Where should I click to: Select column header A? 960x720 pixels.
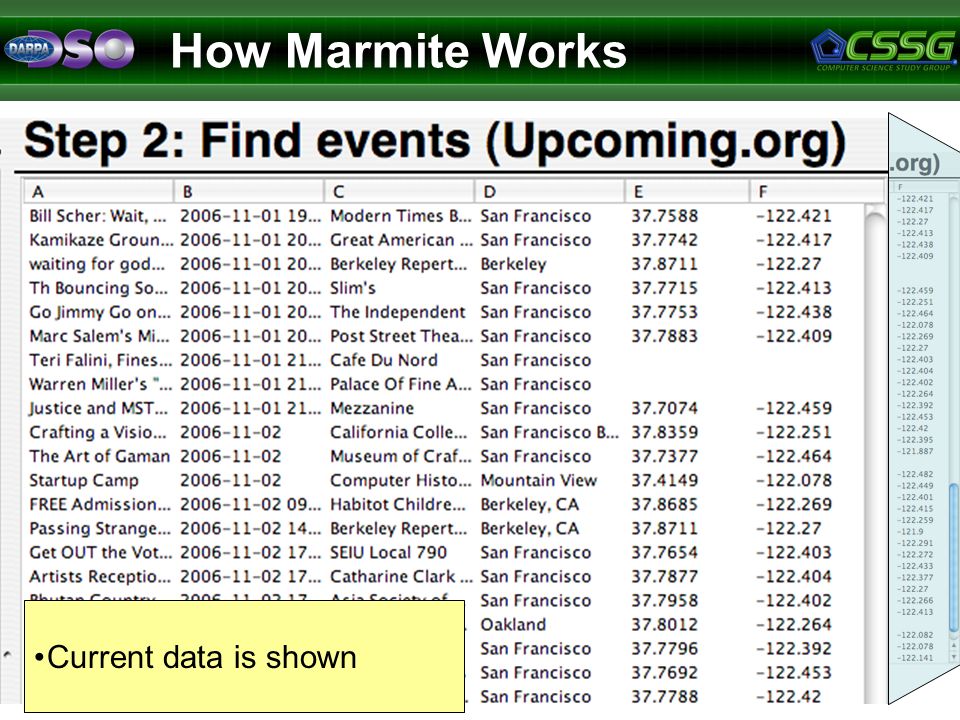point(99,192)
